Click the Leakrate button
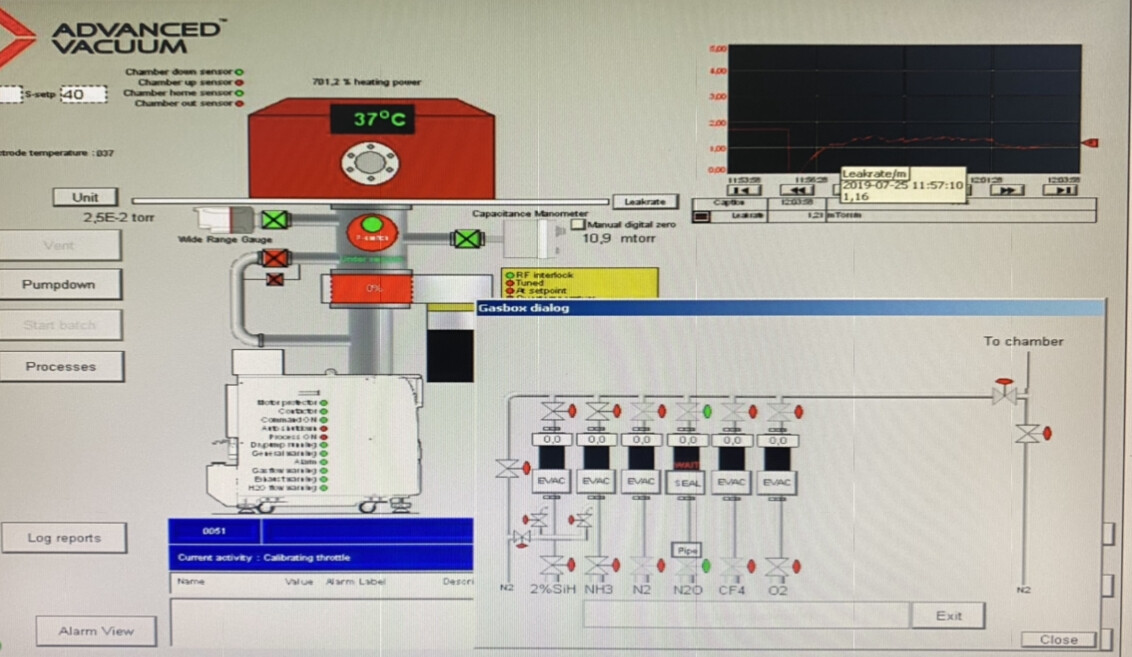This screenshot has width=1132, height=657. pyautogui.click(x=645, y=201)
